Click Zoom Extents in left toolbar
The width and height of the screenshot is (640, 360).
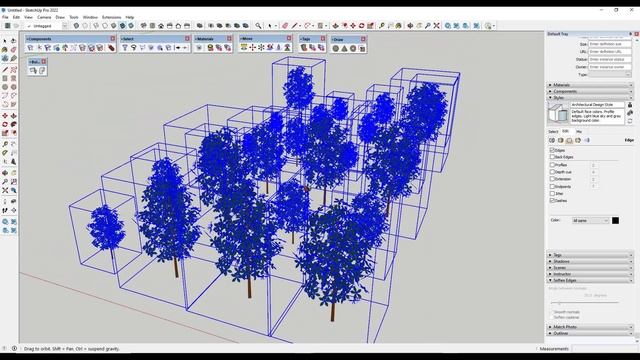click(x=5, y=190)
